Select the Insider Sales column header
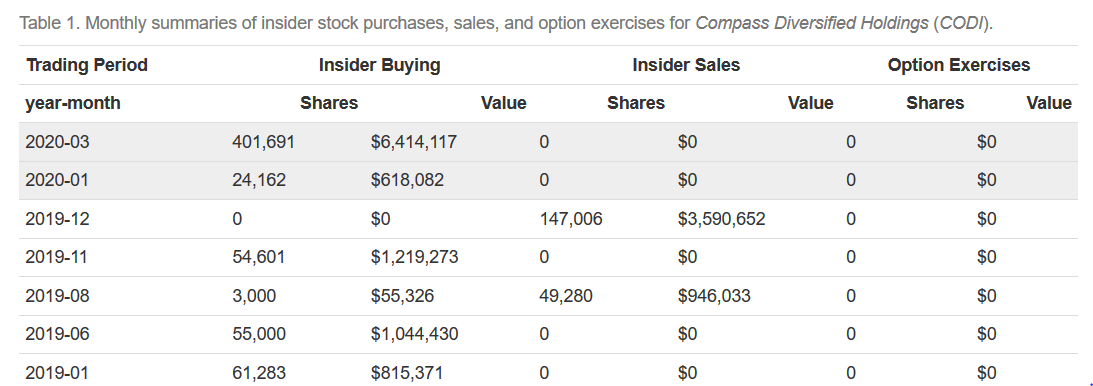Image resolution: width=1093 pixels, height=386 pixels. point(686,65)
